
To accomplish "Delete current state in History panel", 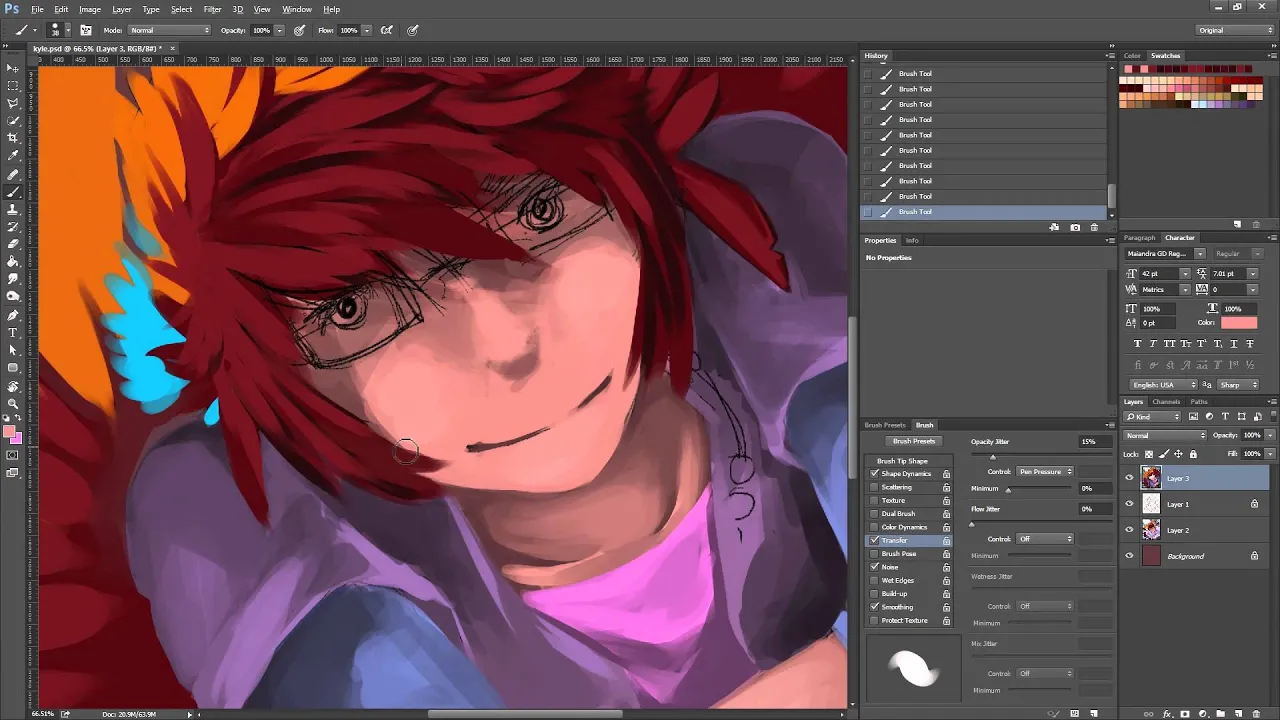I will click(1095, 227).
